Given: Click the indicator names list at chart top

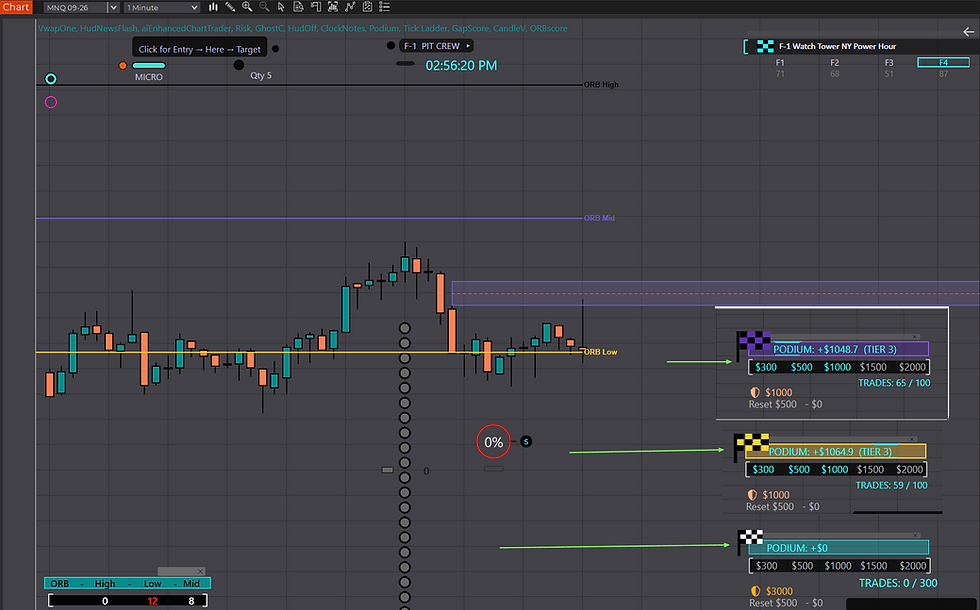Looking at the screenshot, I should 302,28.
